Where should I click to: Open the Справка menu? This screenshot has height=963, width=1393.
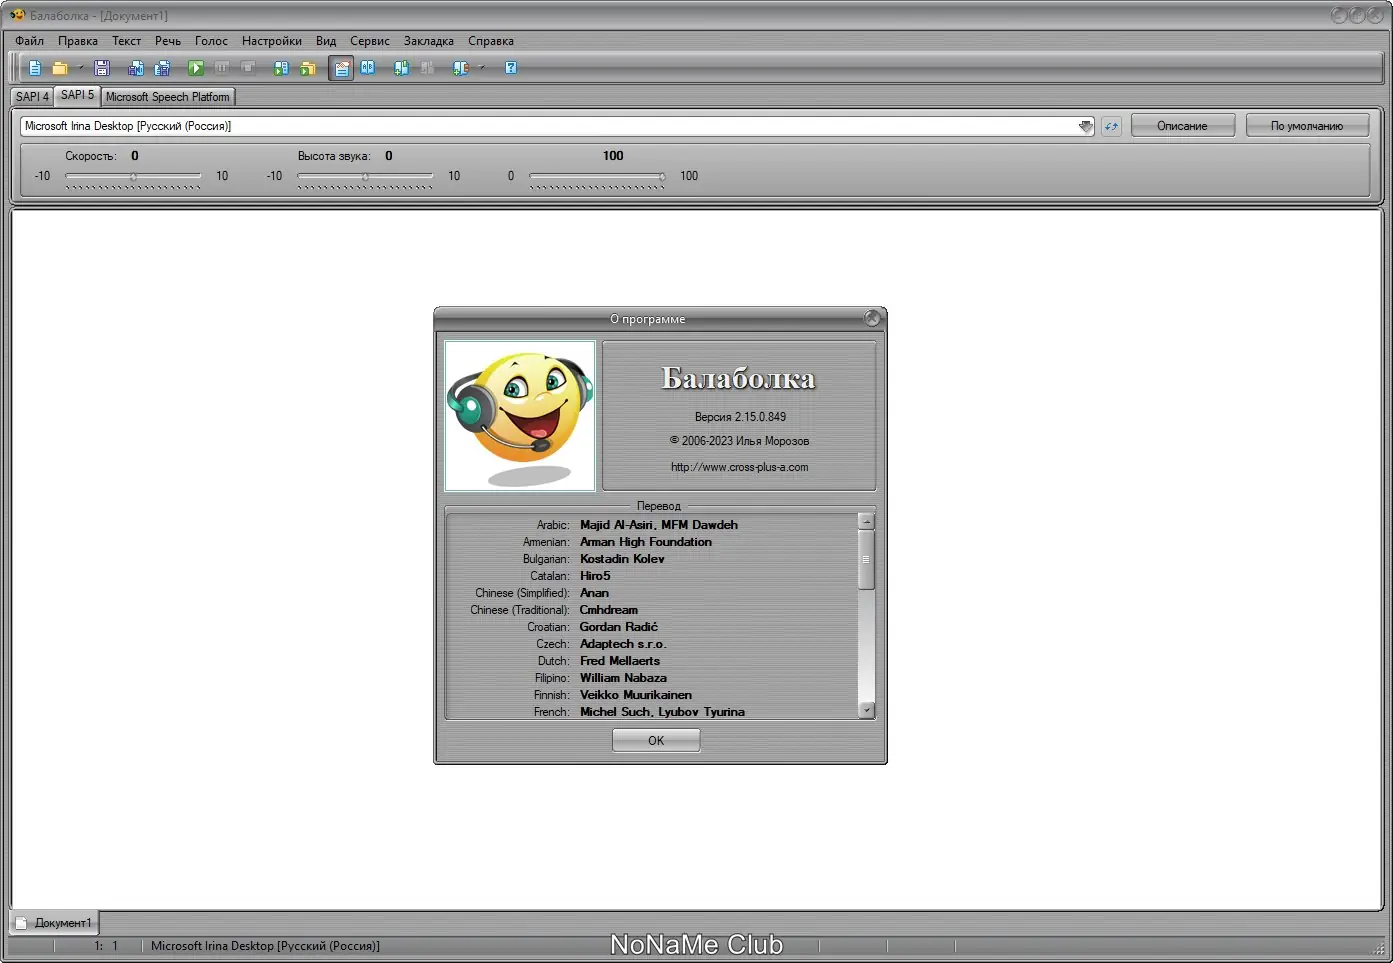pyautogui.click(x=491, y=41)
